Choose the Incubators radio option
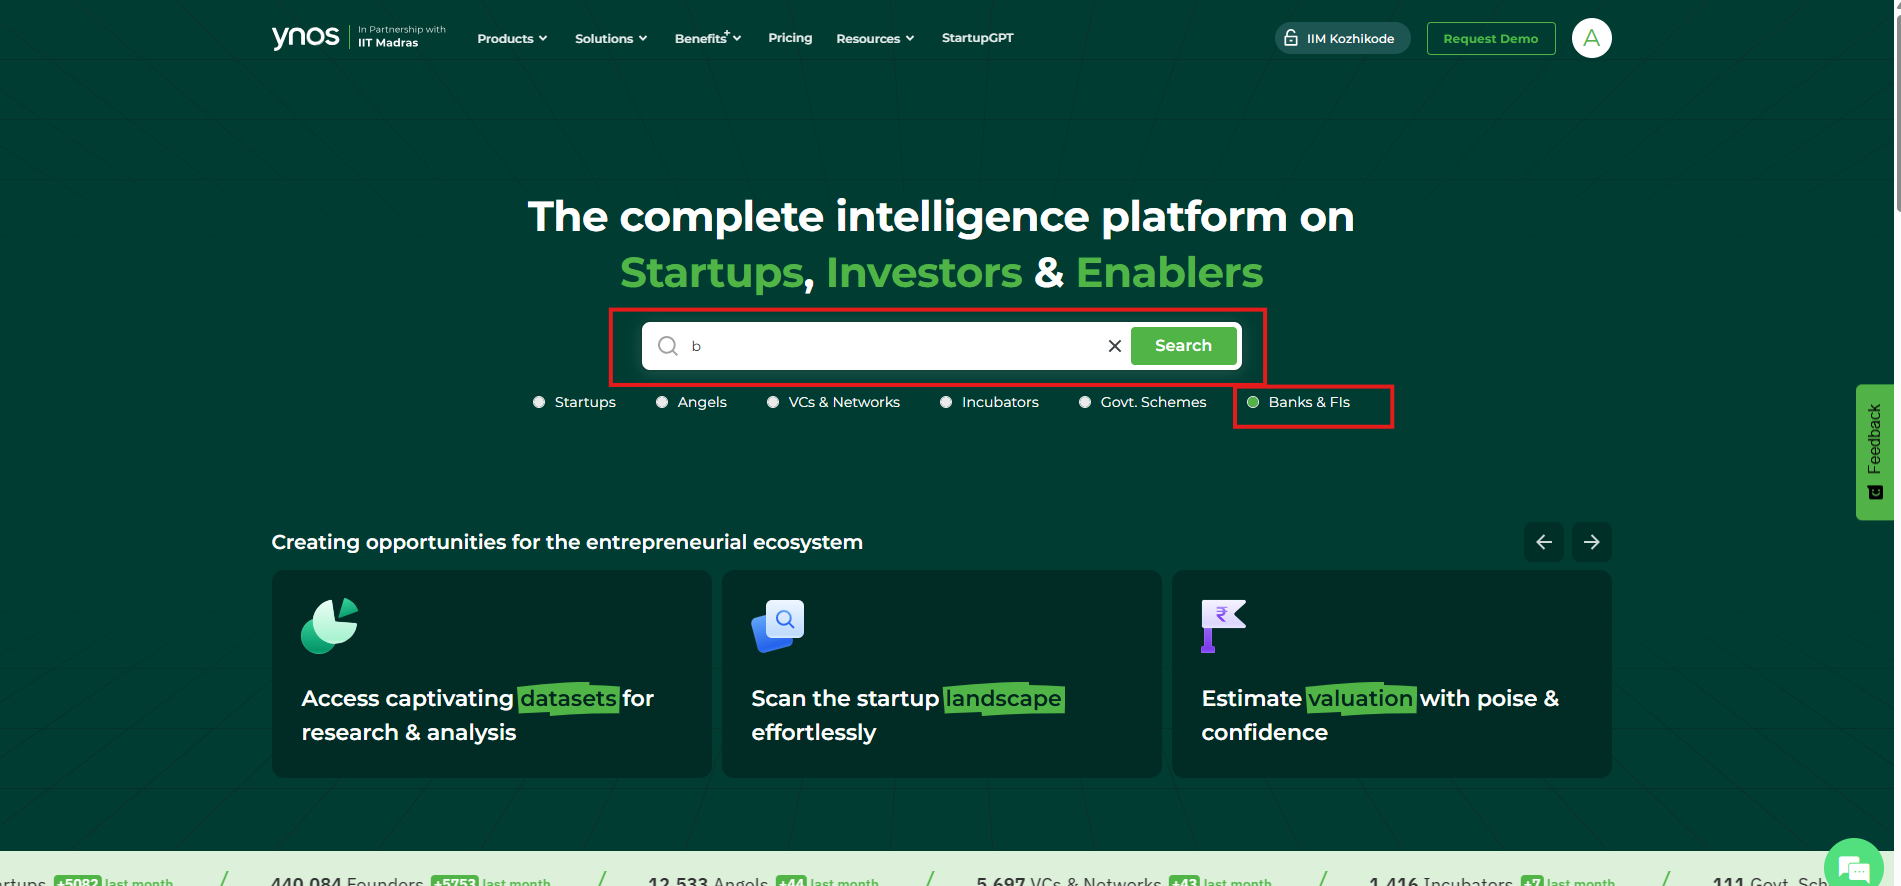Image resolution: width=1901 pixels, height=886 pixels. [x=946, y=402]
